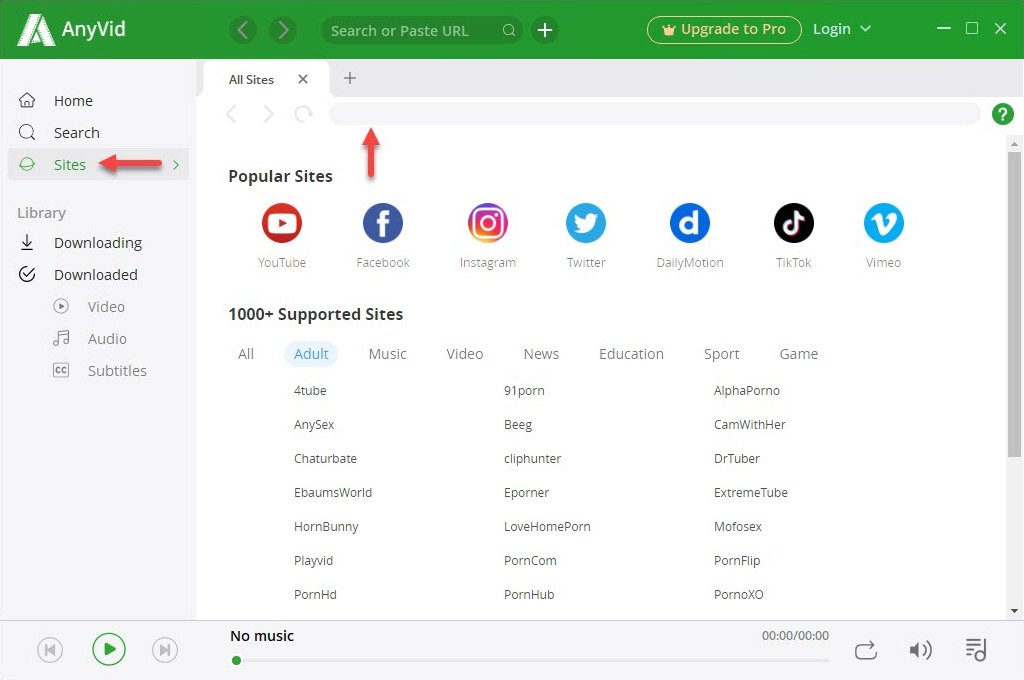The height and width of the screenshot is (680, 1024).
Task: Open the EbaumsWorld site link
Action: pos(333,493)
